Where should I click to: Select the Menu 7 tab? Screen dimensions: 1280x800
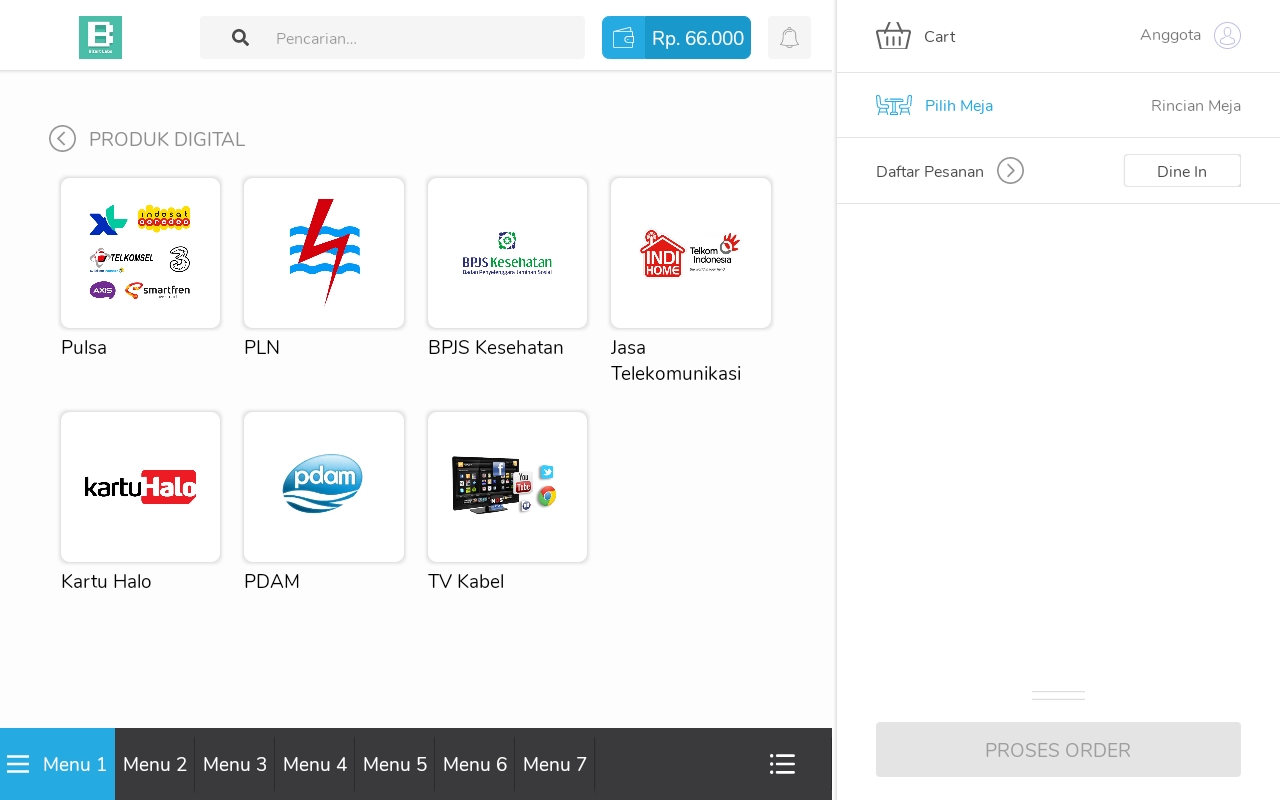coord(555,764)
